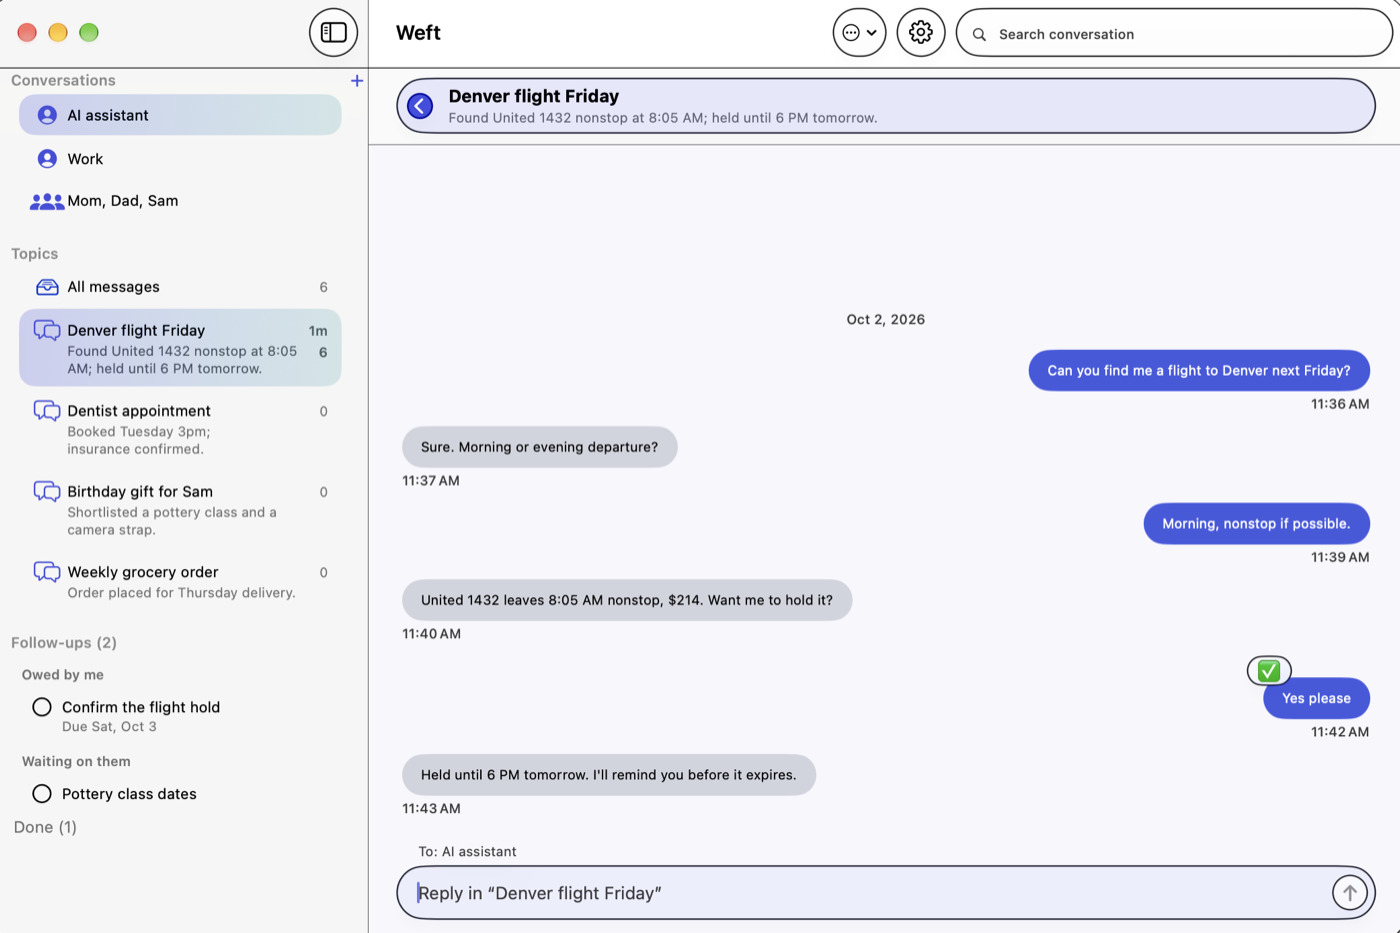Viewport: 1400px width, 933px height.
Task: Go back from Denver flight Friday topic
Action: pos(420,106)
